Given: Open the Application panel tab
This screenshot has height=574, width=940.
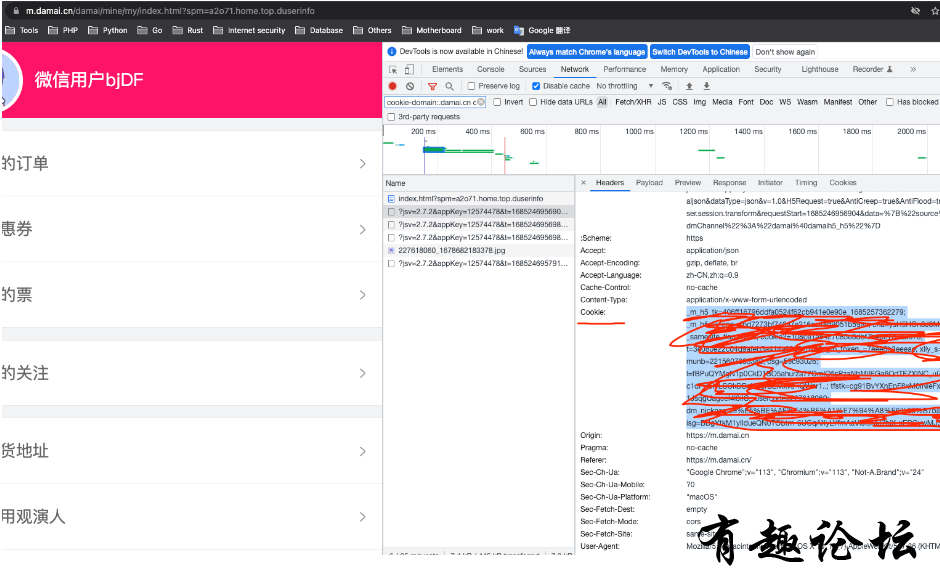Looking at the screenshot, I should click(x=721, y=70).
